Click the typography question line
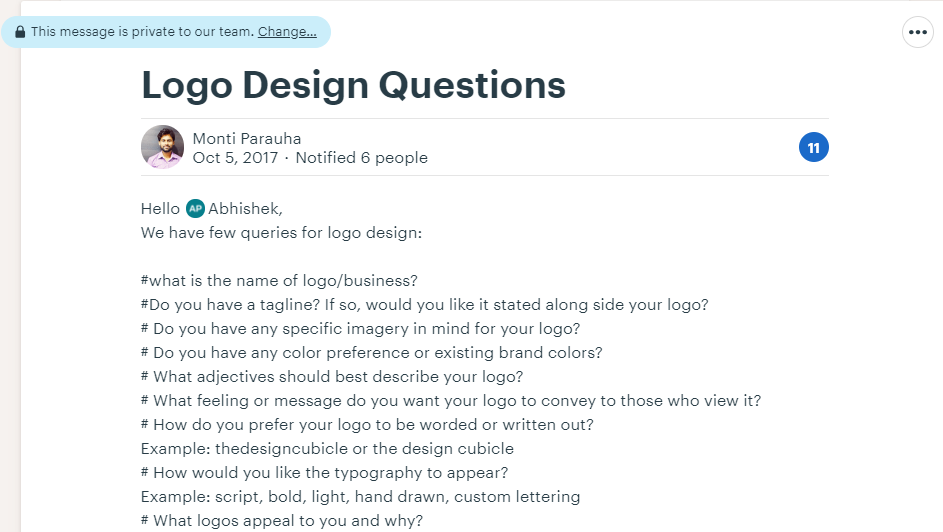The width and height of the screenshot is (943, 532). pyautogui.click(x=324, y=473)
